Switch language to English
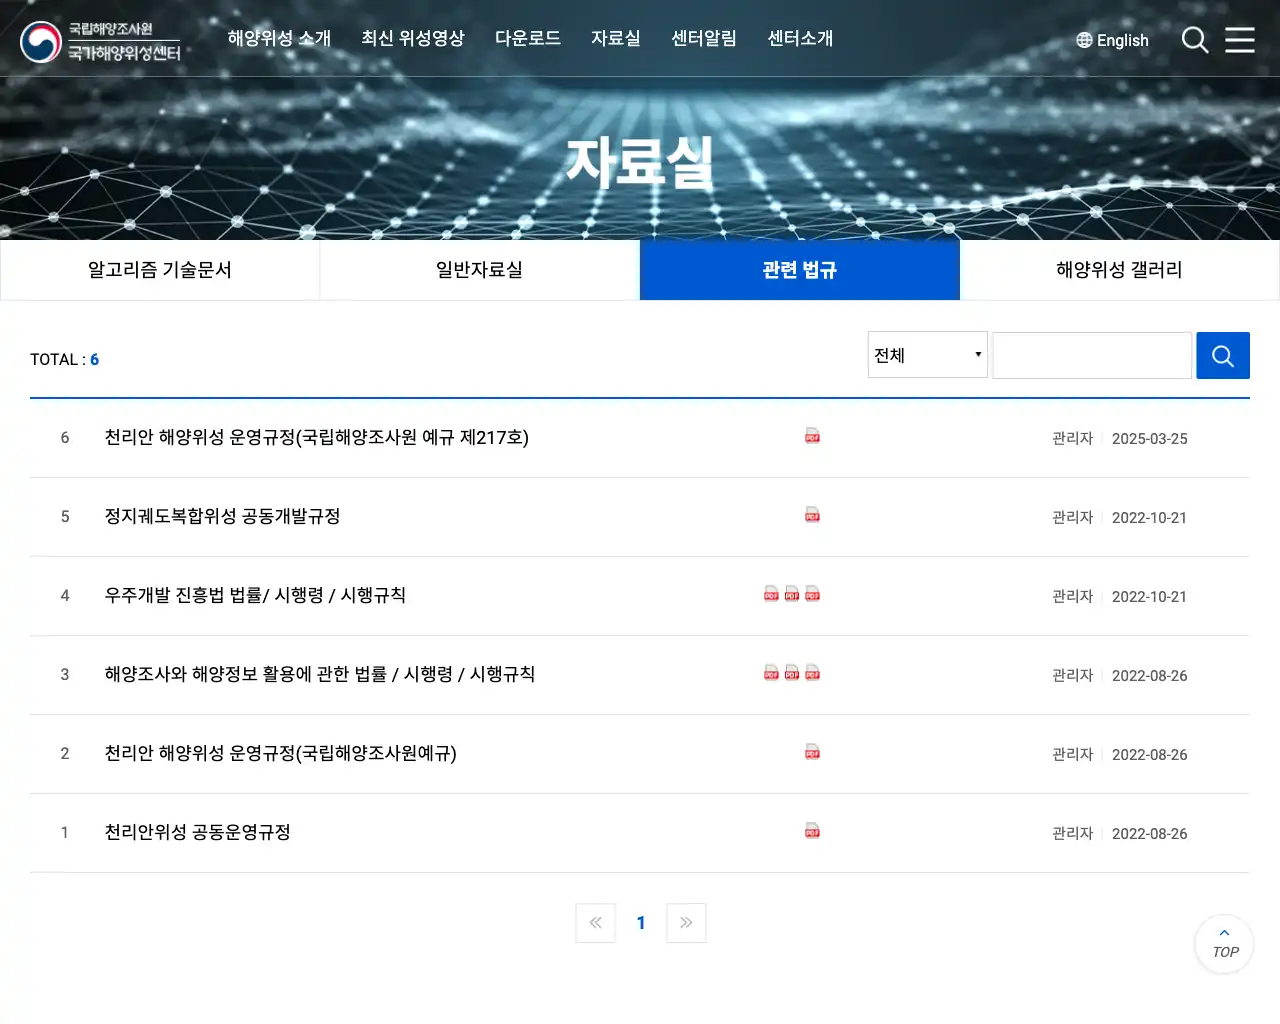1280x1024 pixels. [x=1112, y=40]
